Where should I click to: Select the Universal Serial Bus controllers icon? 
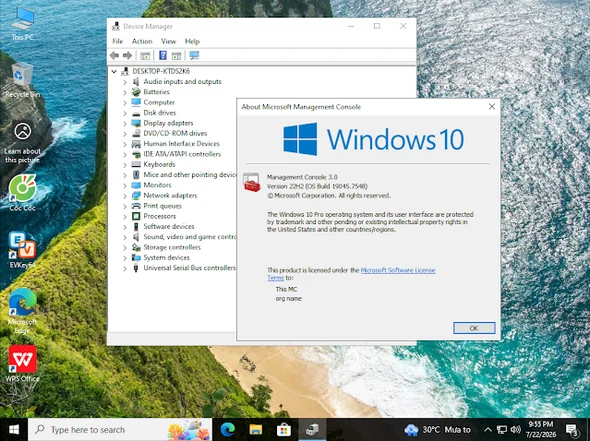pyautogui.click(x=136, y=268)
